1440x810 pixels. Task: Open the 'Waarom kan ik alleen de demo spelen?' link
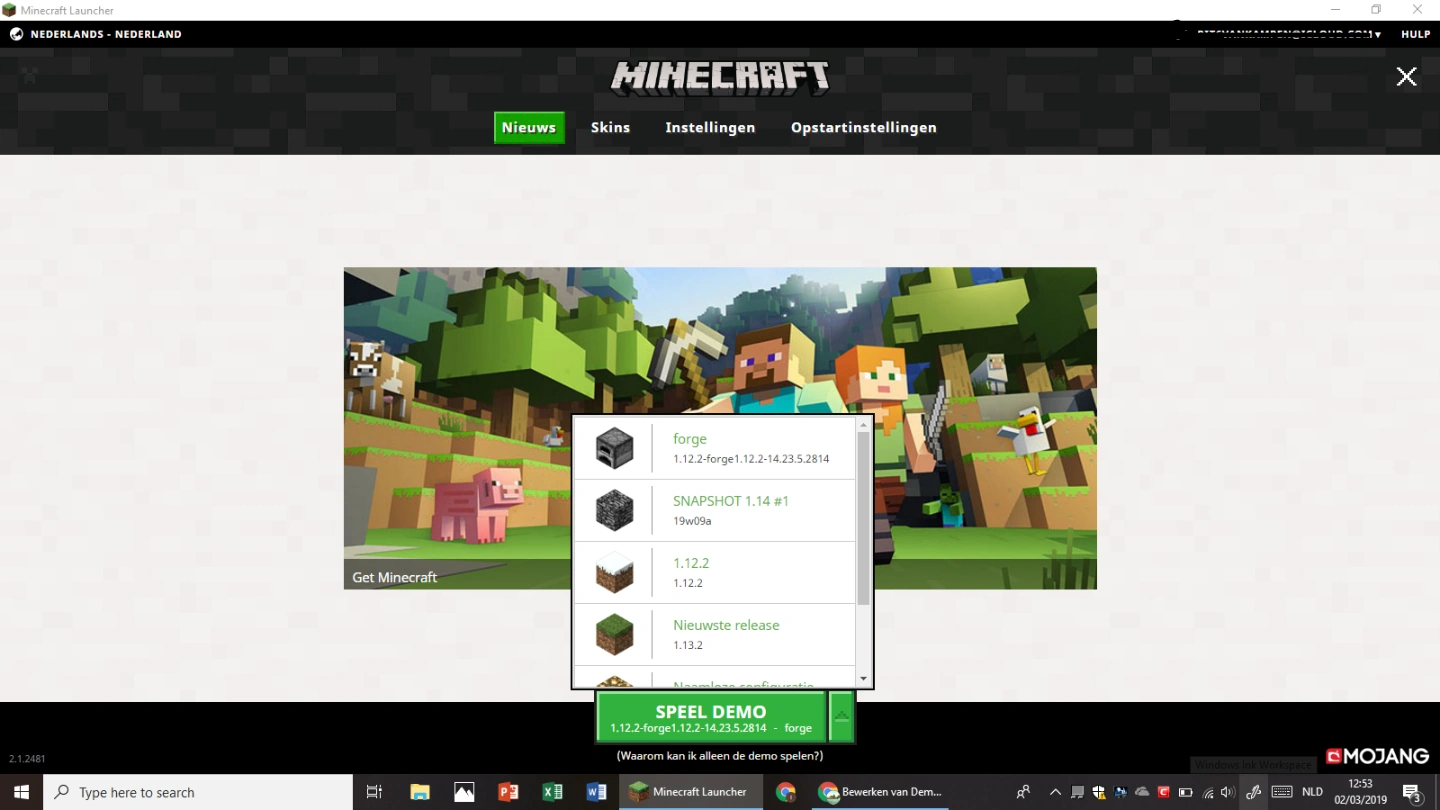[720, 756]
